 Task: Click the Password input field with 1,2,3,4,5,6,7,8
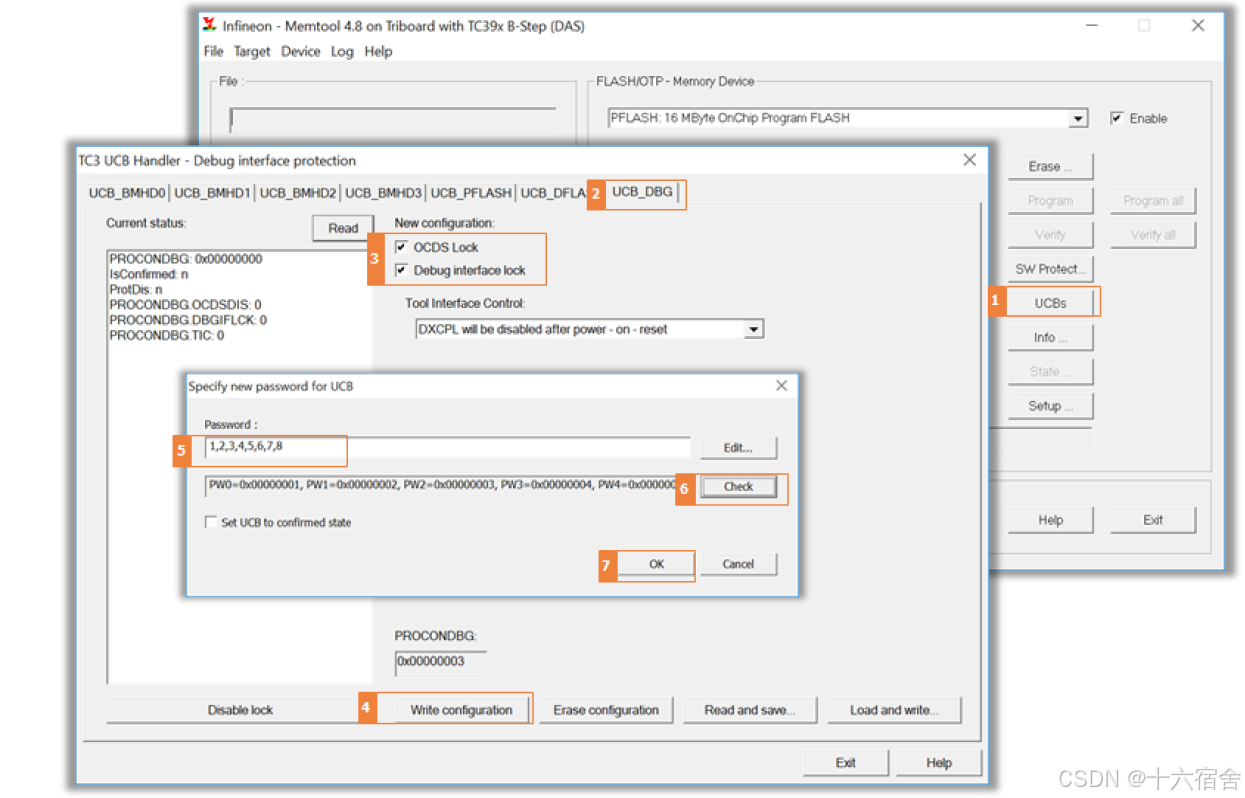[447, 447]
